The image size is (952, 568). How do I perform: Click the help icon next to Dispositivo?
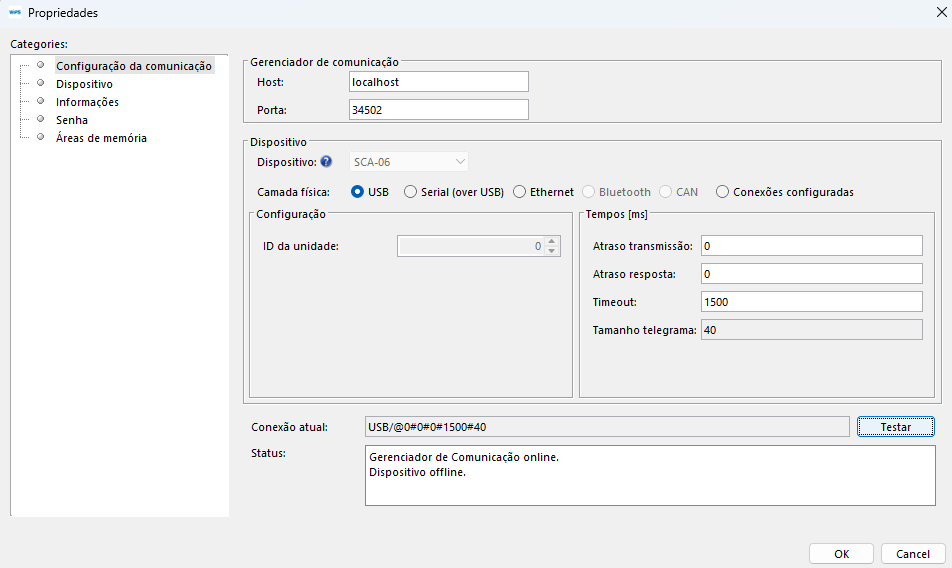coord(326,162)
